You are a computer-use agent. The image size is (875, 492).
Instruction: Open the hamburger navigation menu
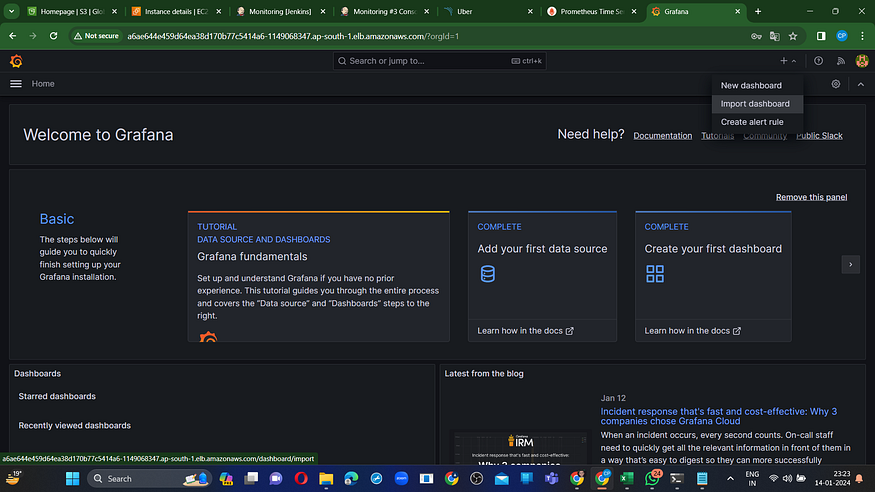(16, 84)
